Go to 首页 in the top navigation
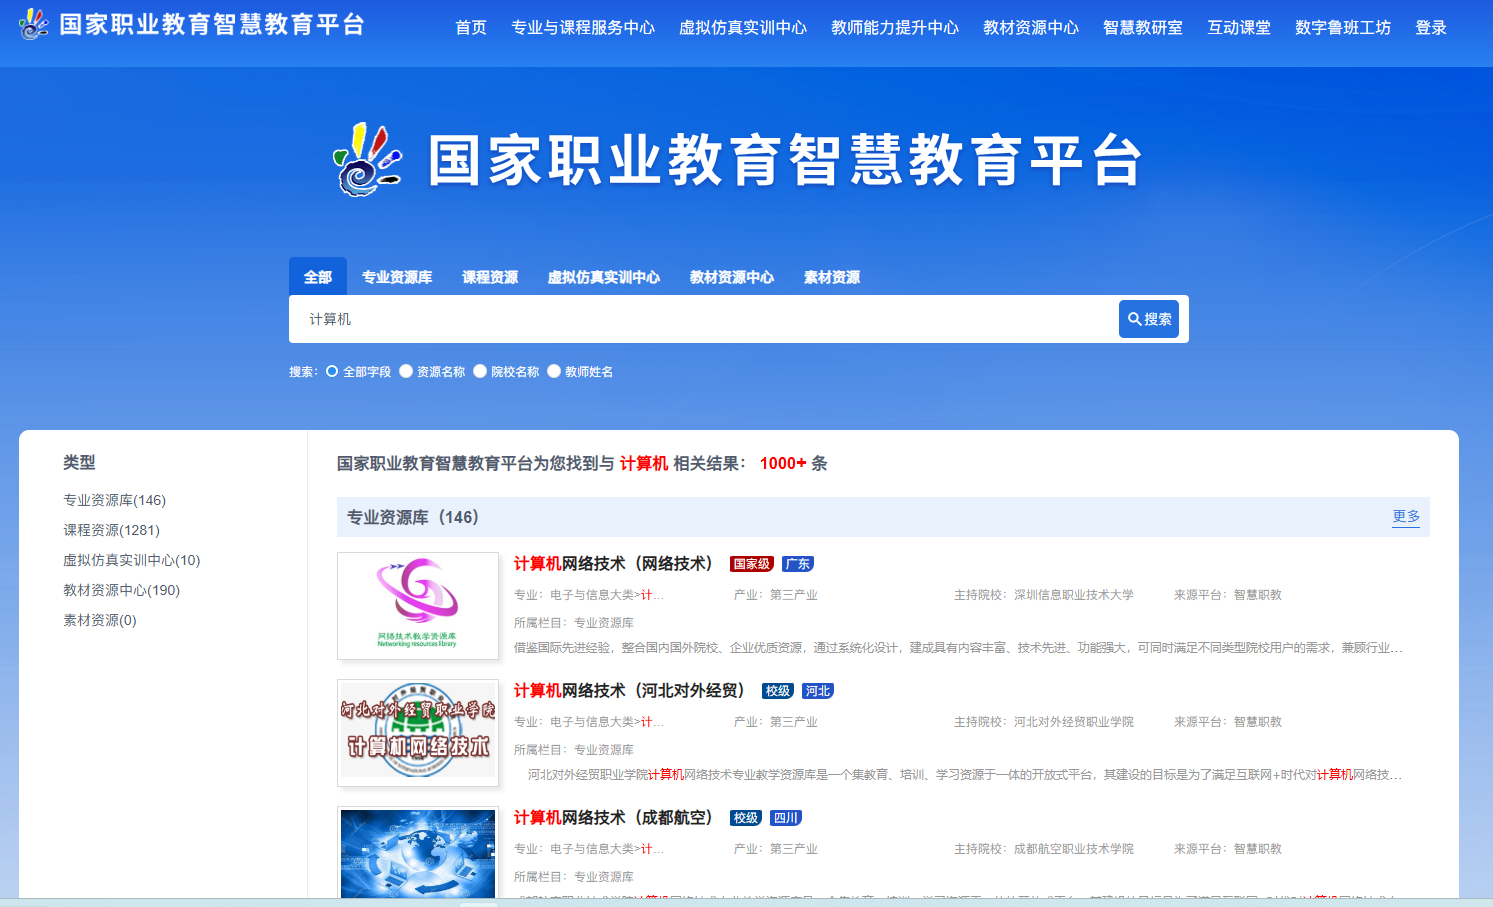Screen dimensions: 1493x907 [471, 27]
